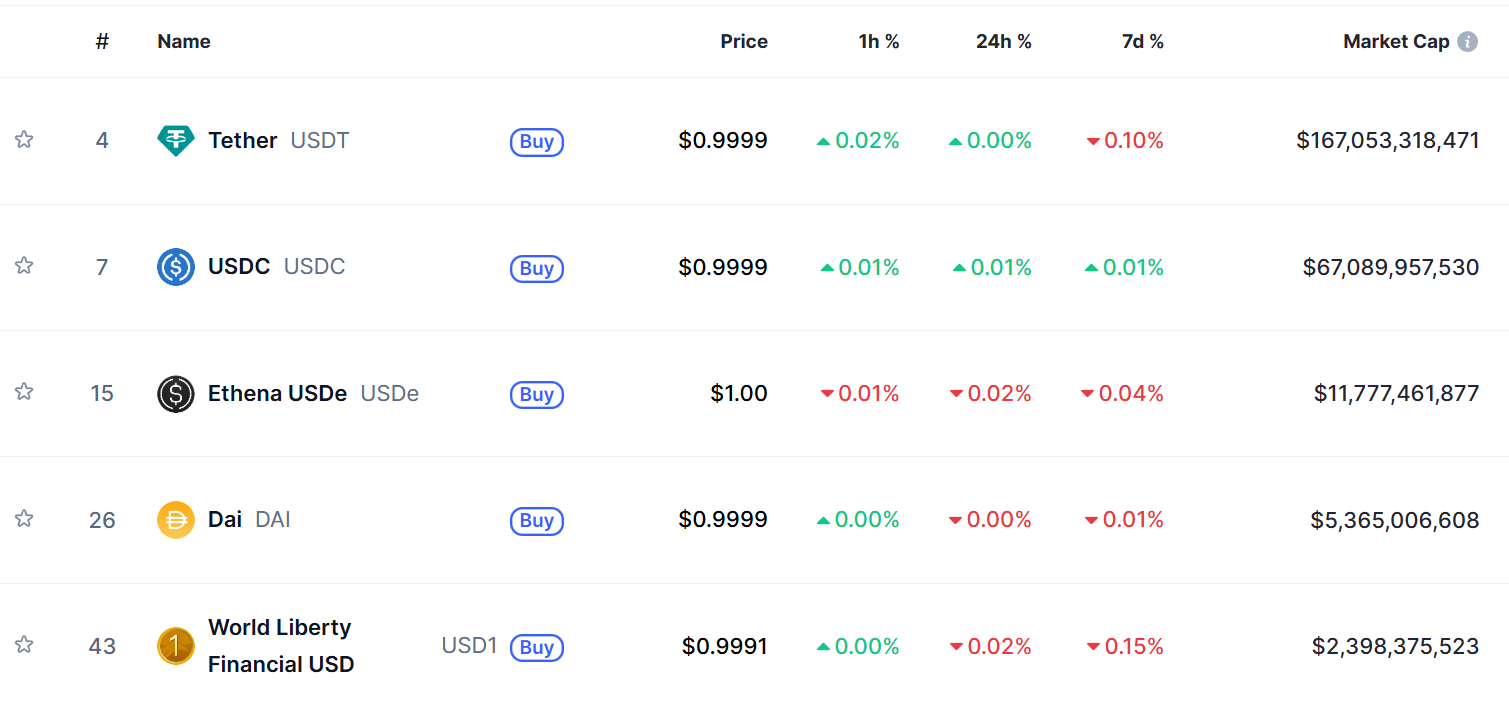Click the Market Cap info icon

[1467, 42]
